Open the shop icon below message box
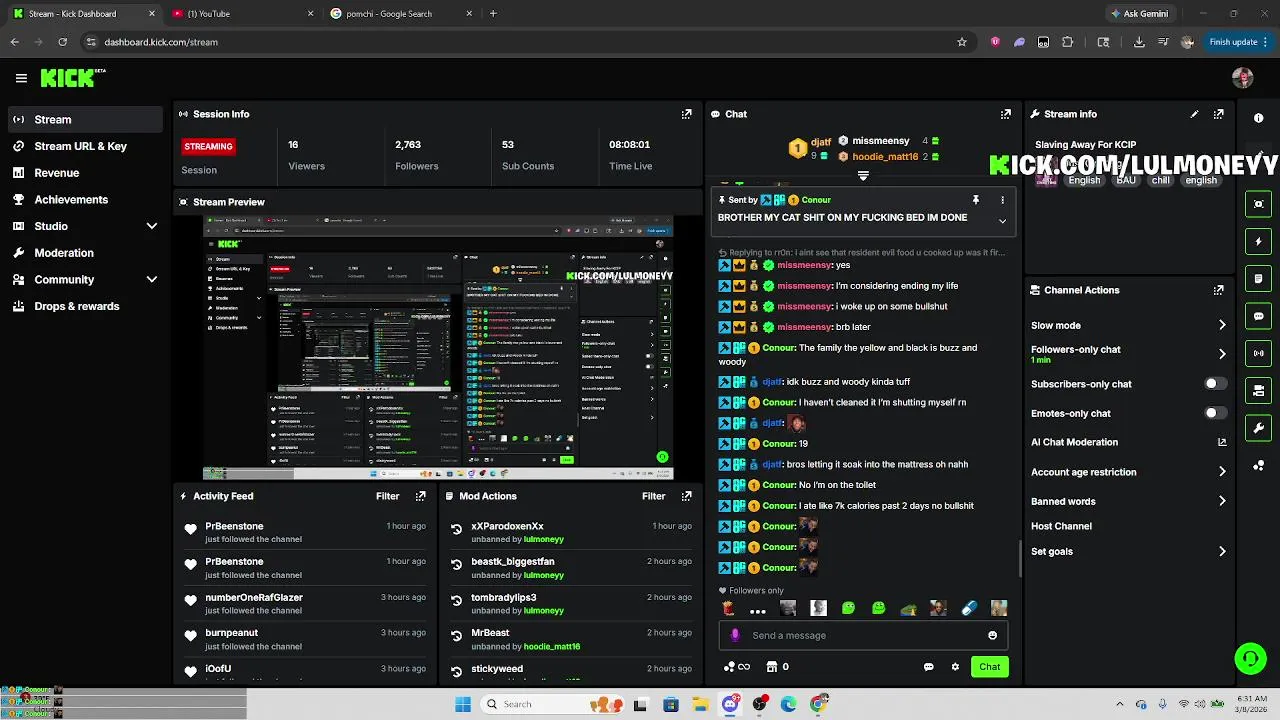This screenshot has height=720, width=1280. click(x=772, y=667)
